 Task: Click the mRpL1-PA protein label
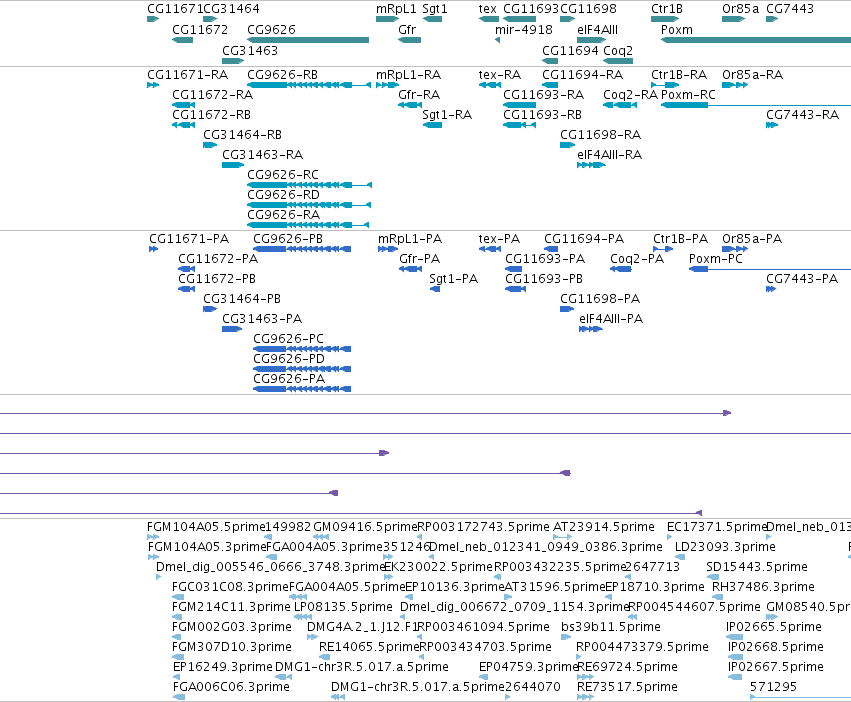point(410,239)
